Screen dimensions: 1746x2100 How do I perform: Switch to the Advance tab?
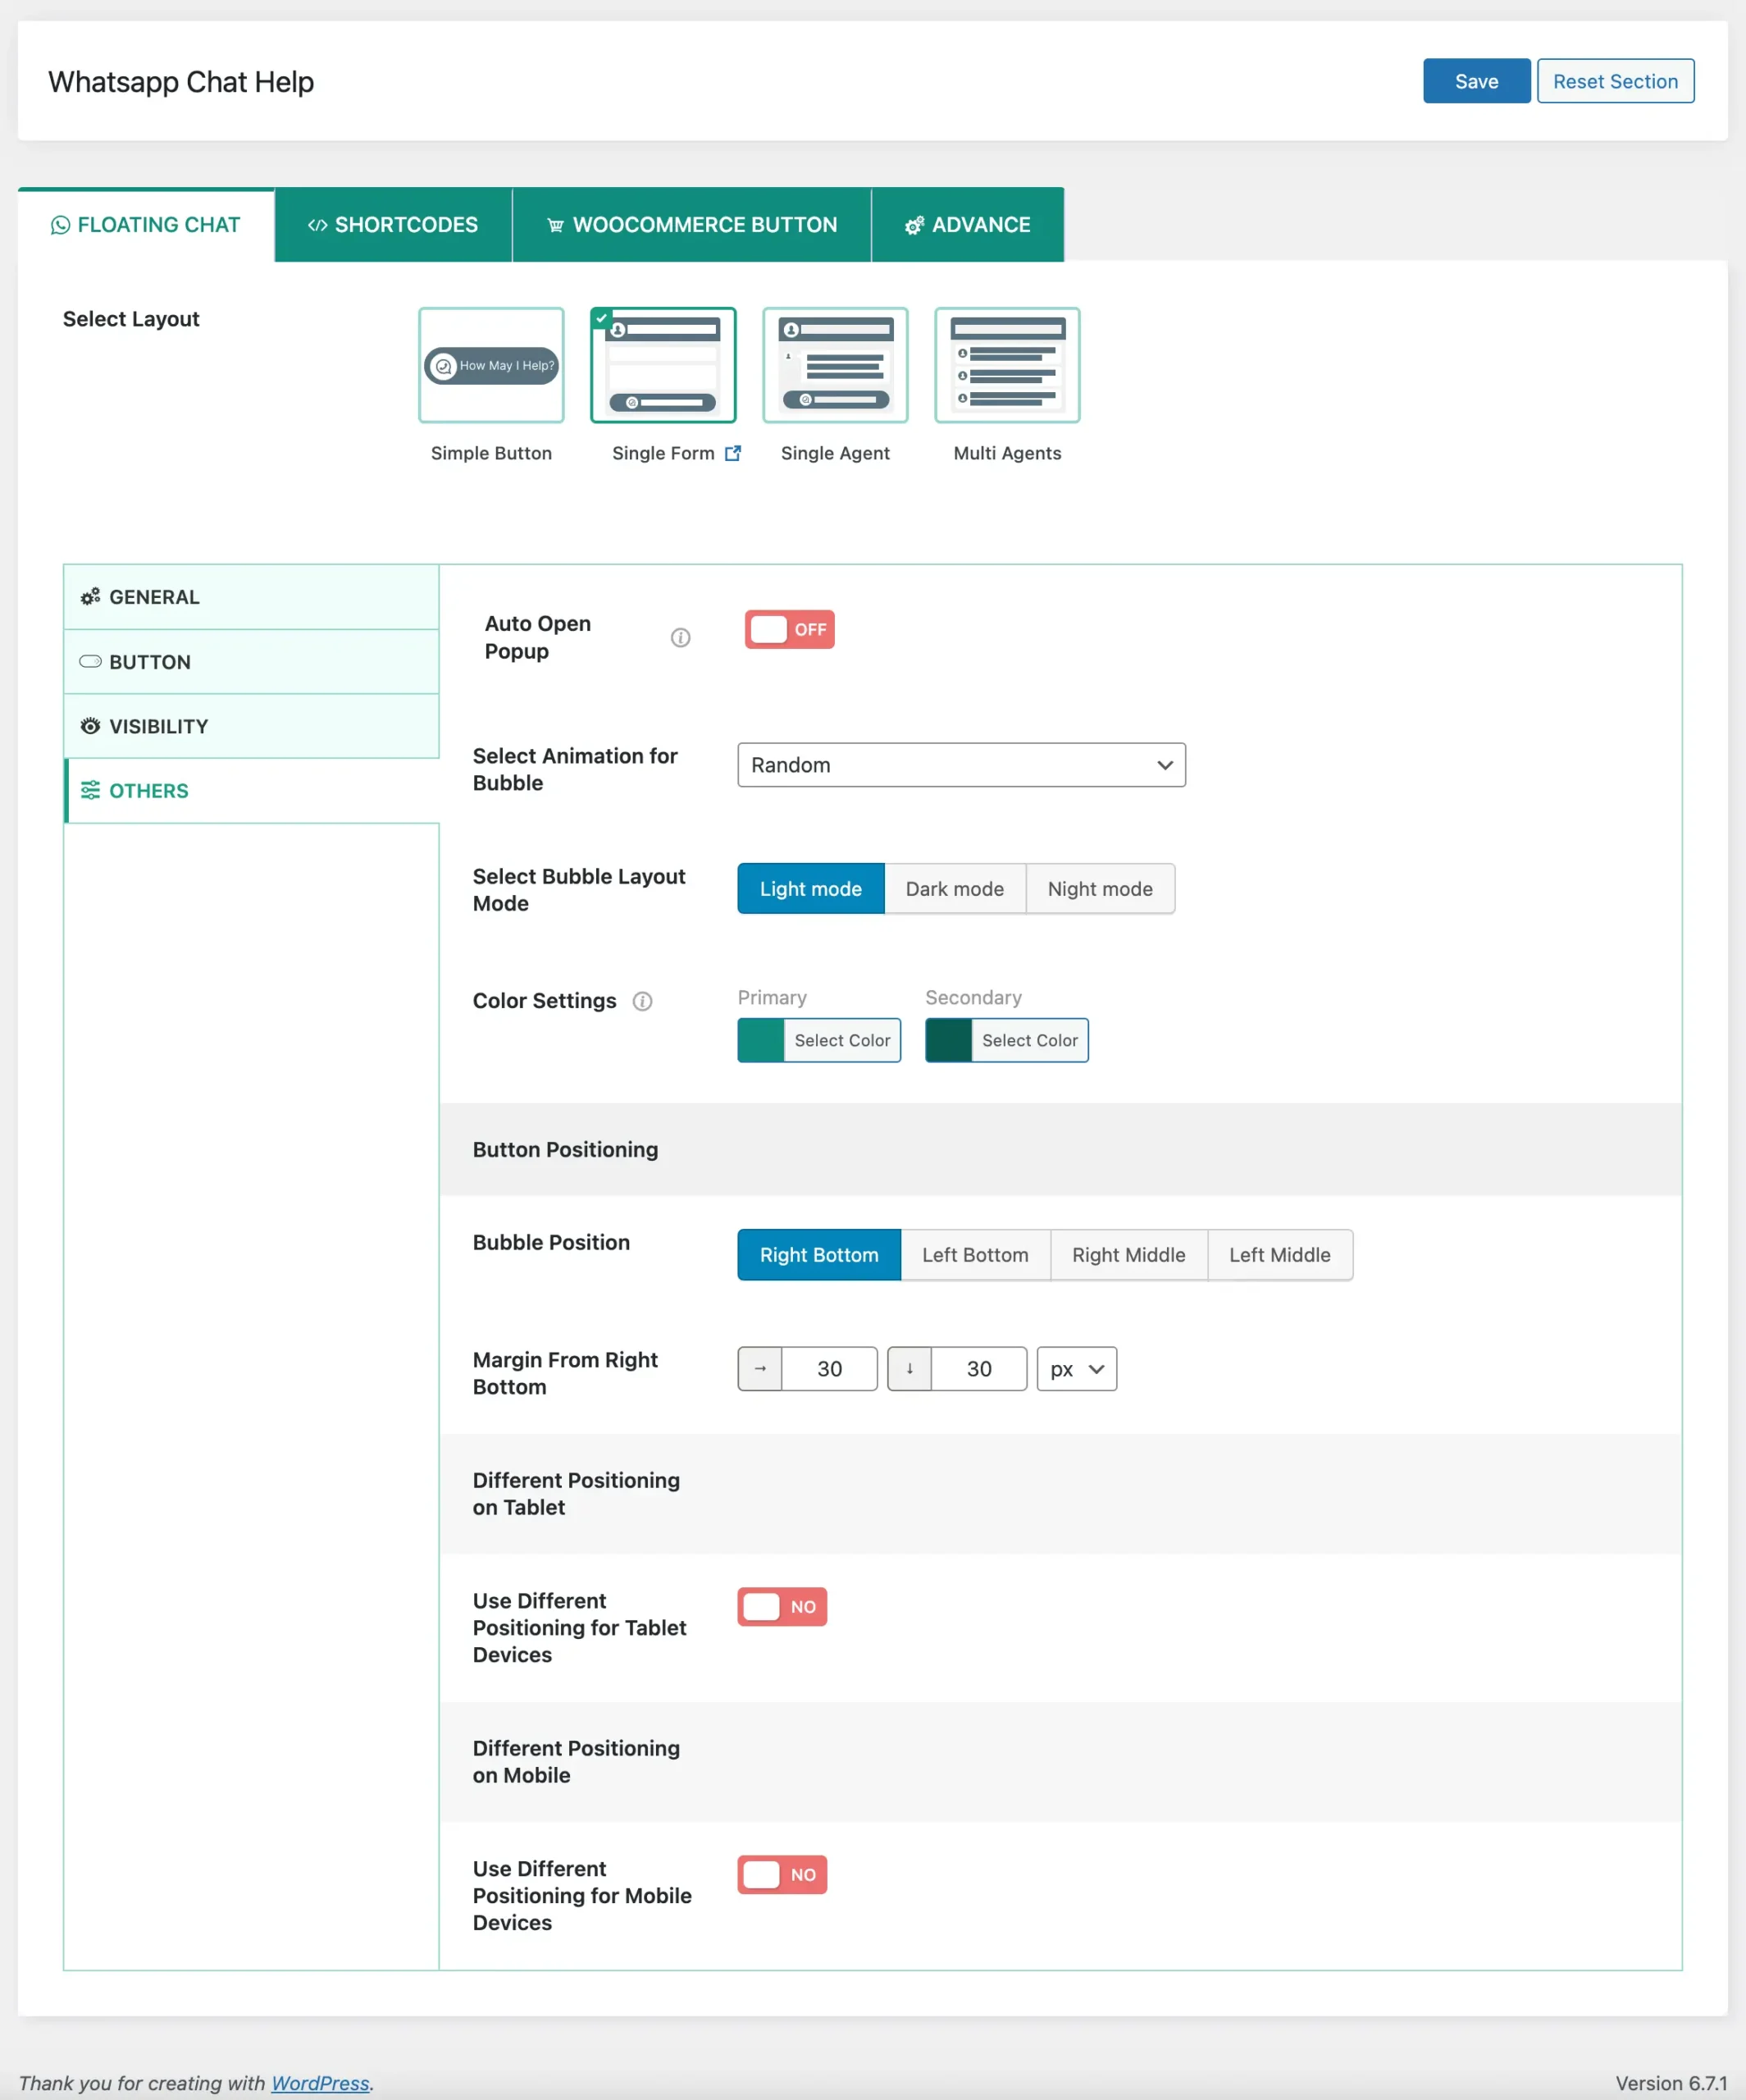[968, 225]
